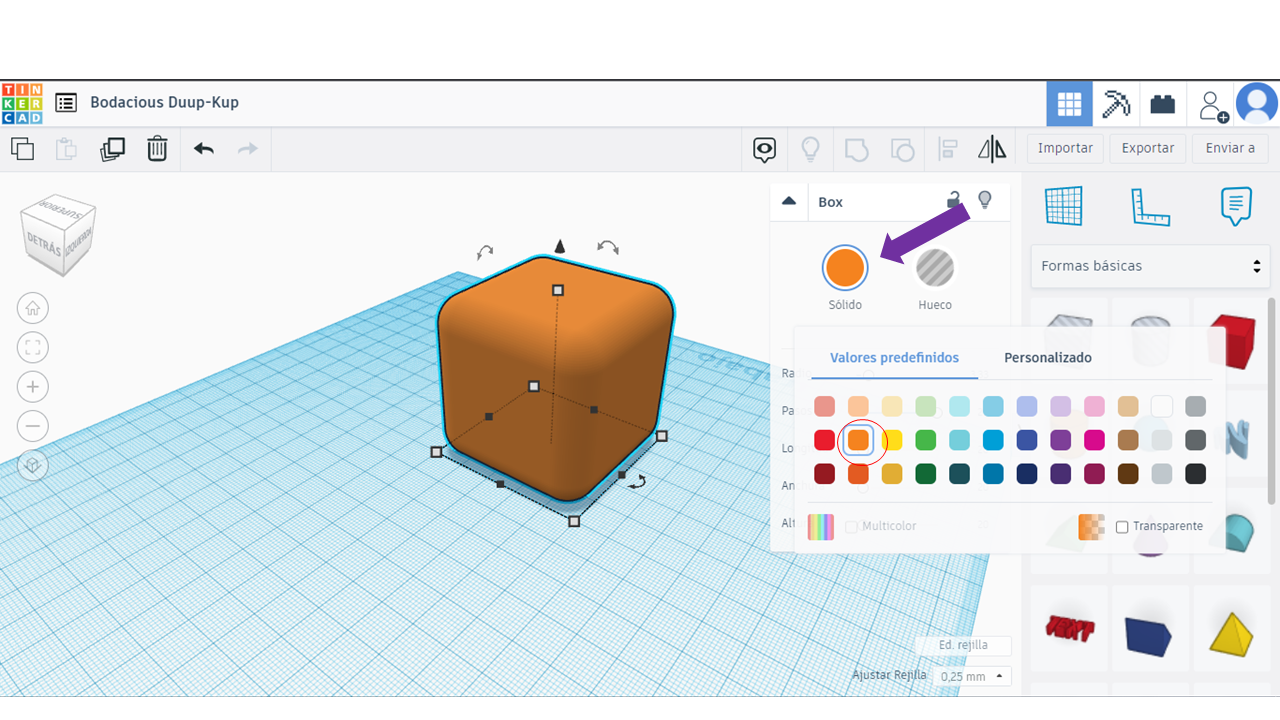
Task: Click the Importar button
Action: tap(1065, 148)
